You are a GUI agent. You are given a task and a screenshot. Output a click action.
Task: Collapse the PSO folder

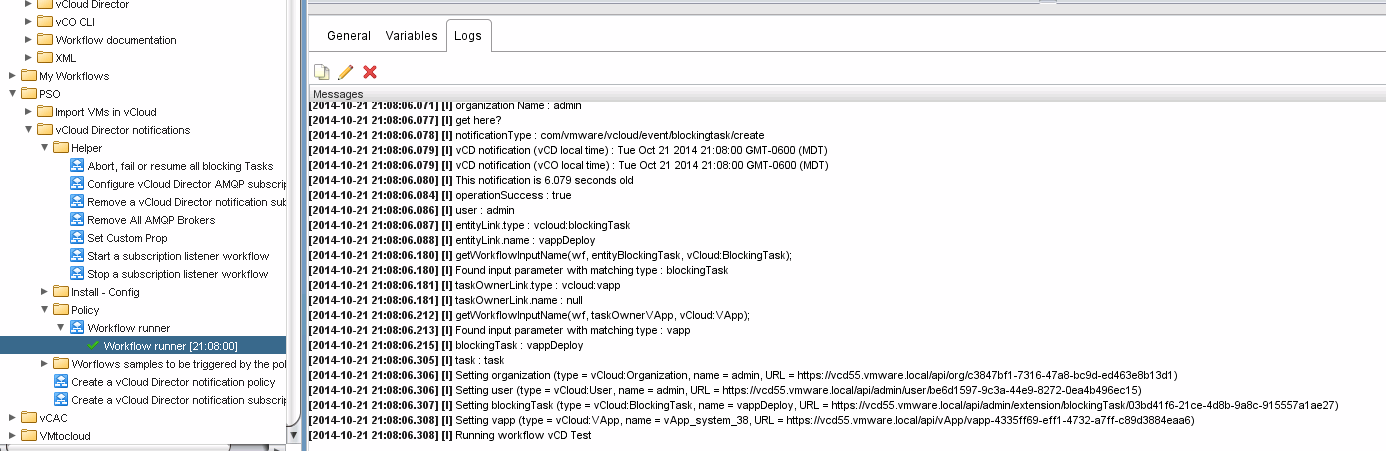(12, 94)
